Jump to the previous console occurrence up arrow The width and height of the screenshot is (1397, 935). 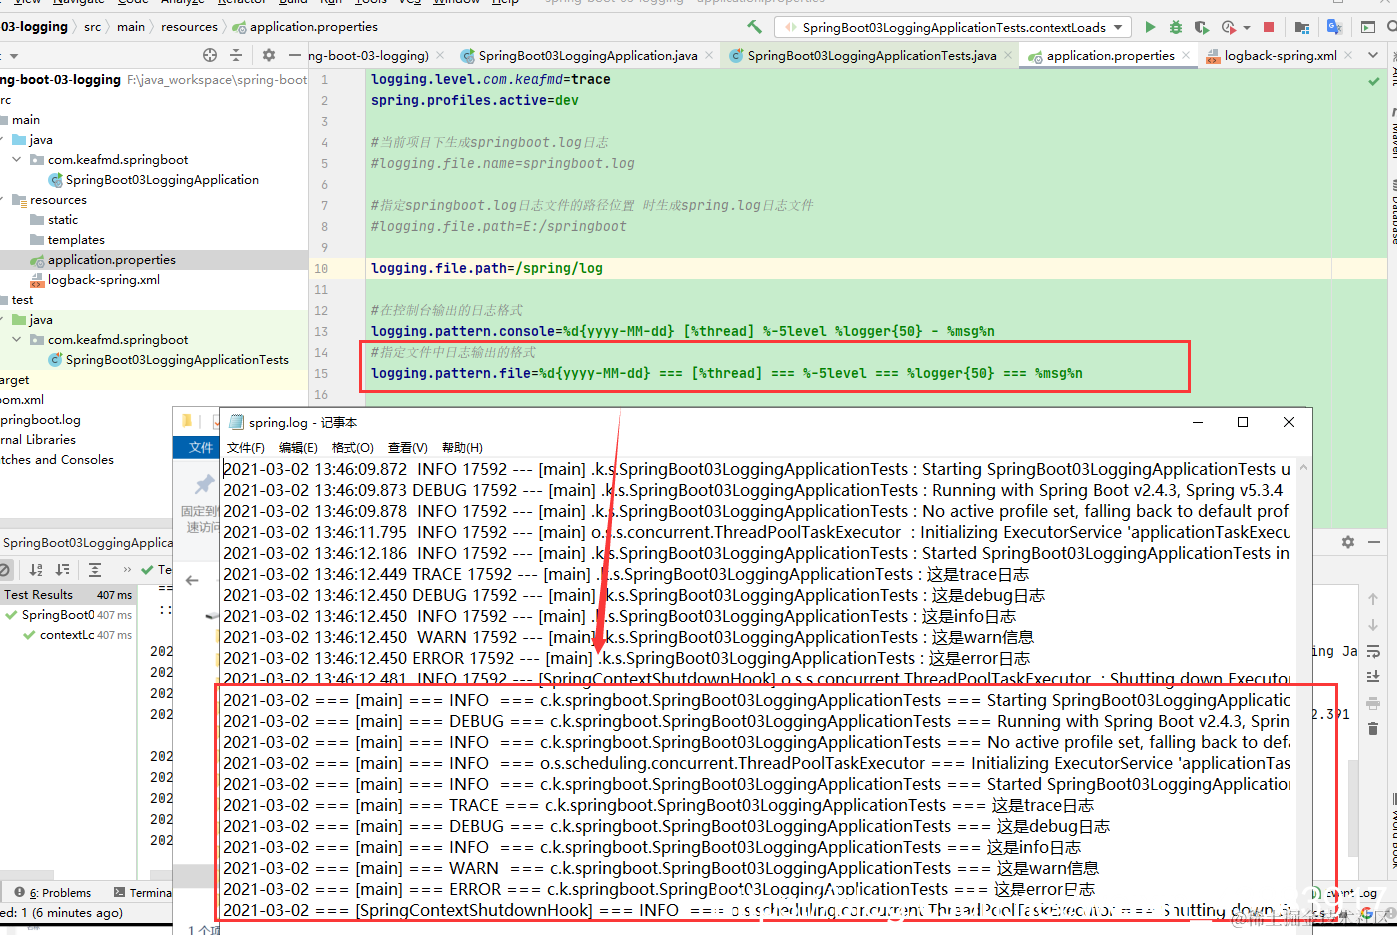click(x=1373, y=598)
